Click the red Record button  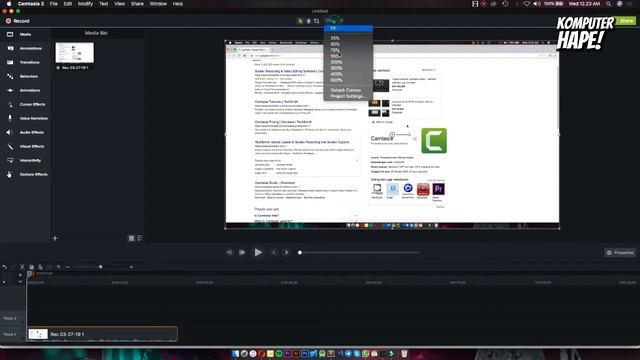(x=18, y=21)
